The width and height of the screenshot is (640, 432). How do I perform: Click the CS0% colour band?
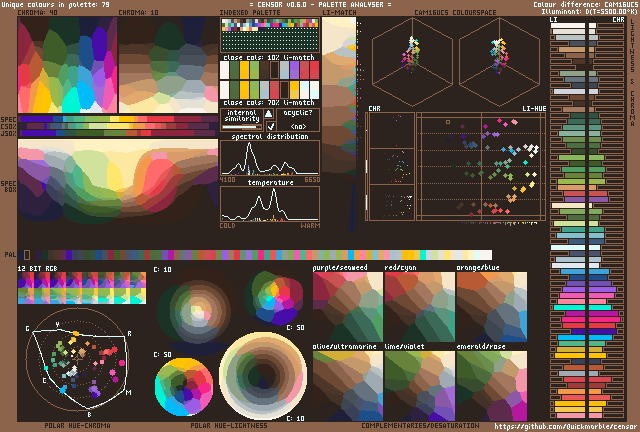click(118, 126)
